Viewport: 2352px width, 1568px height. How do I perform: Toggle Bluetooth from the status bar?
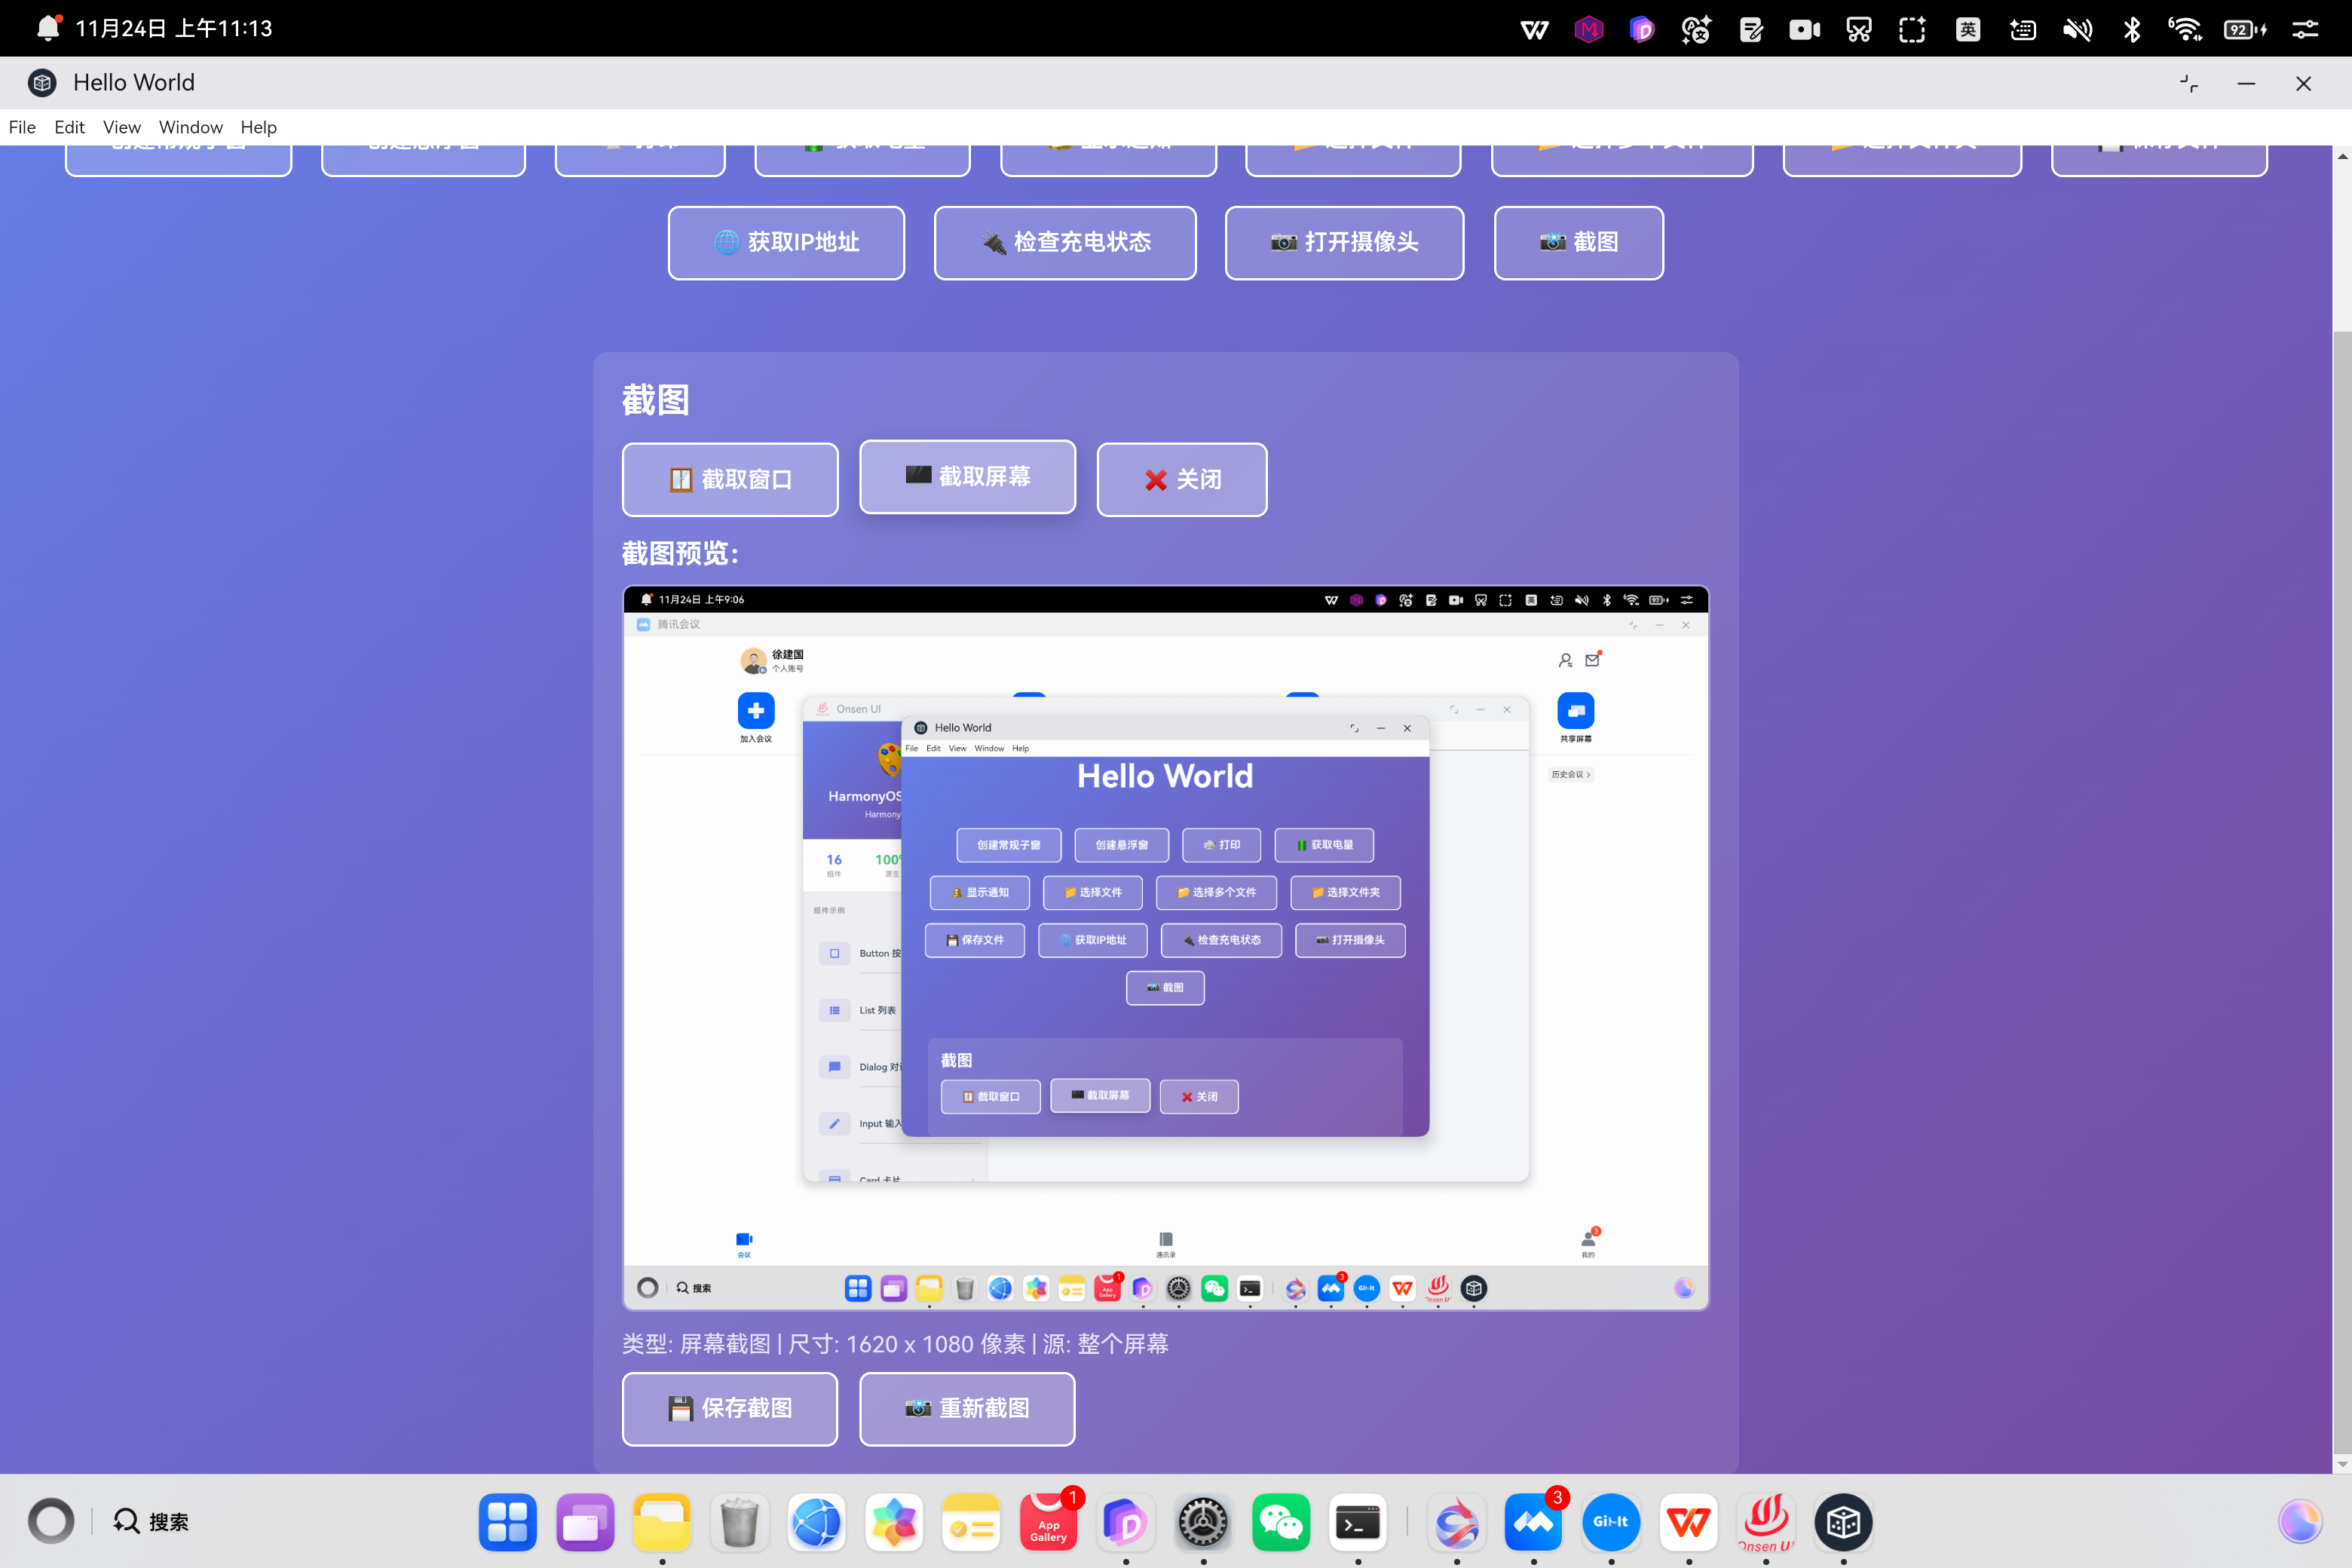tap(2131, 29)
